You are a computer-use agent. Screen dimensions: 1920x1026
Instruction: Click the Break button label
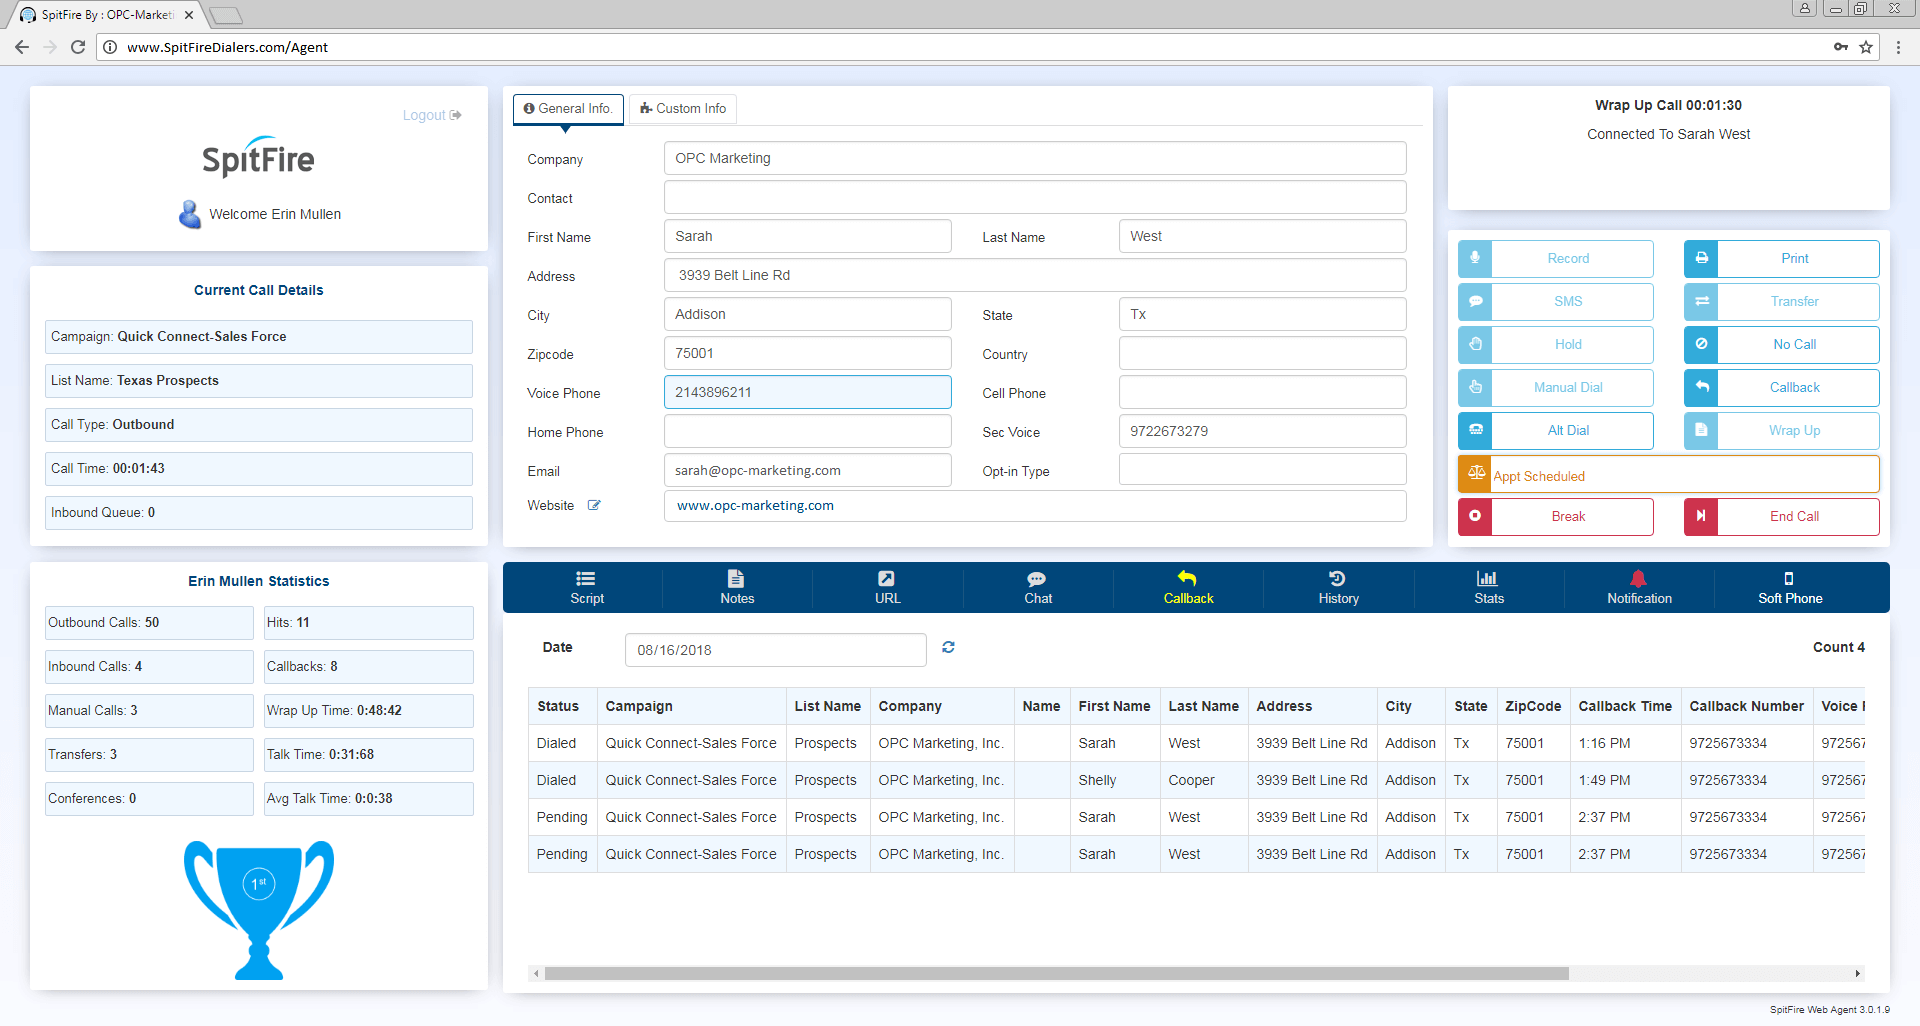[x=1568, y=516]
